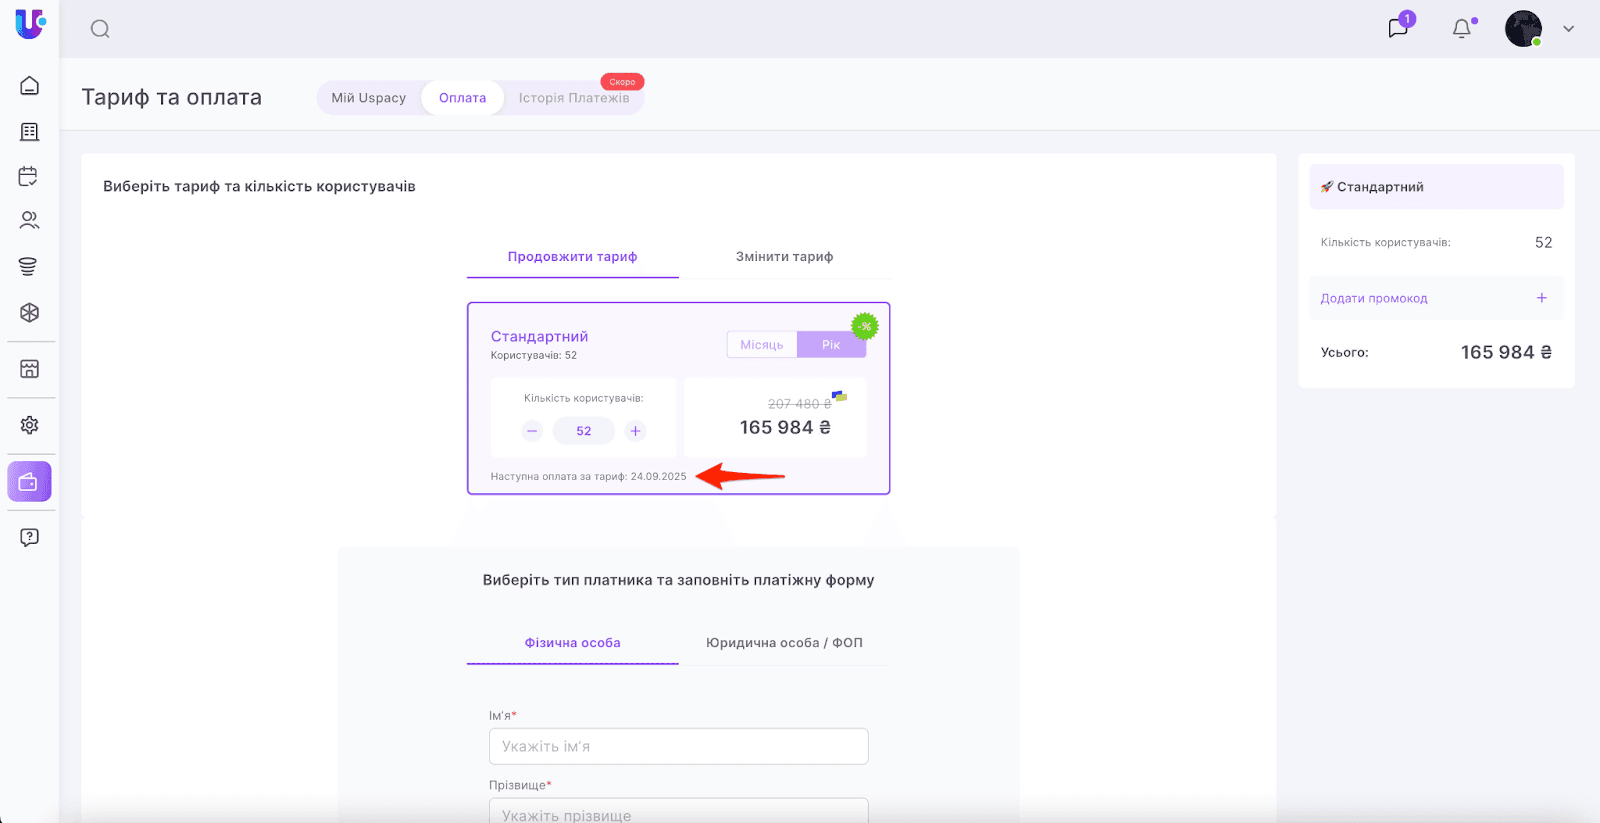This screenshot has width=1600, height=823.
Task: Open the search magnifier in top bar
Action: click(100, 29)
